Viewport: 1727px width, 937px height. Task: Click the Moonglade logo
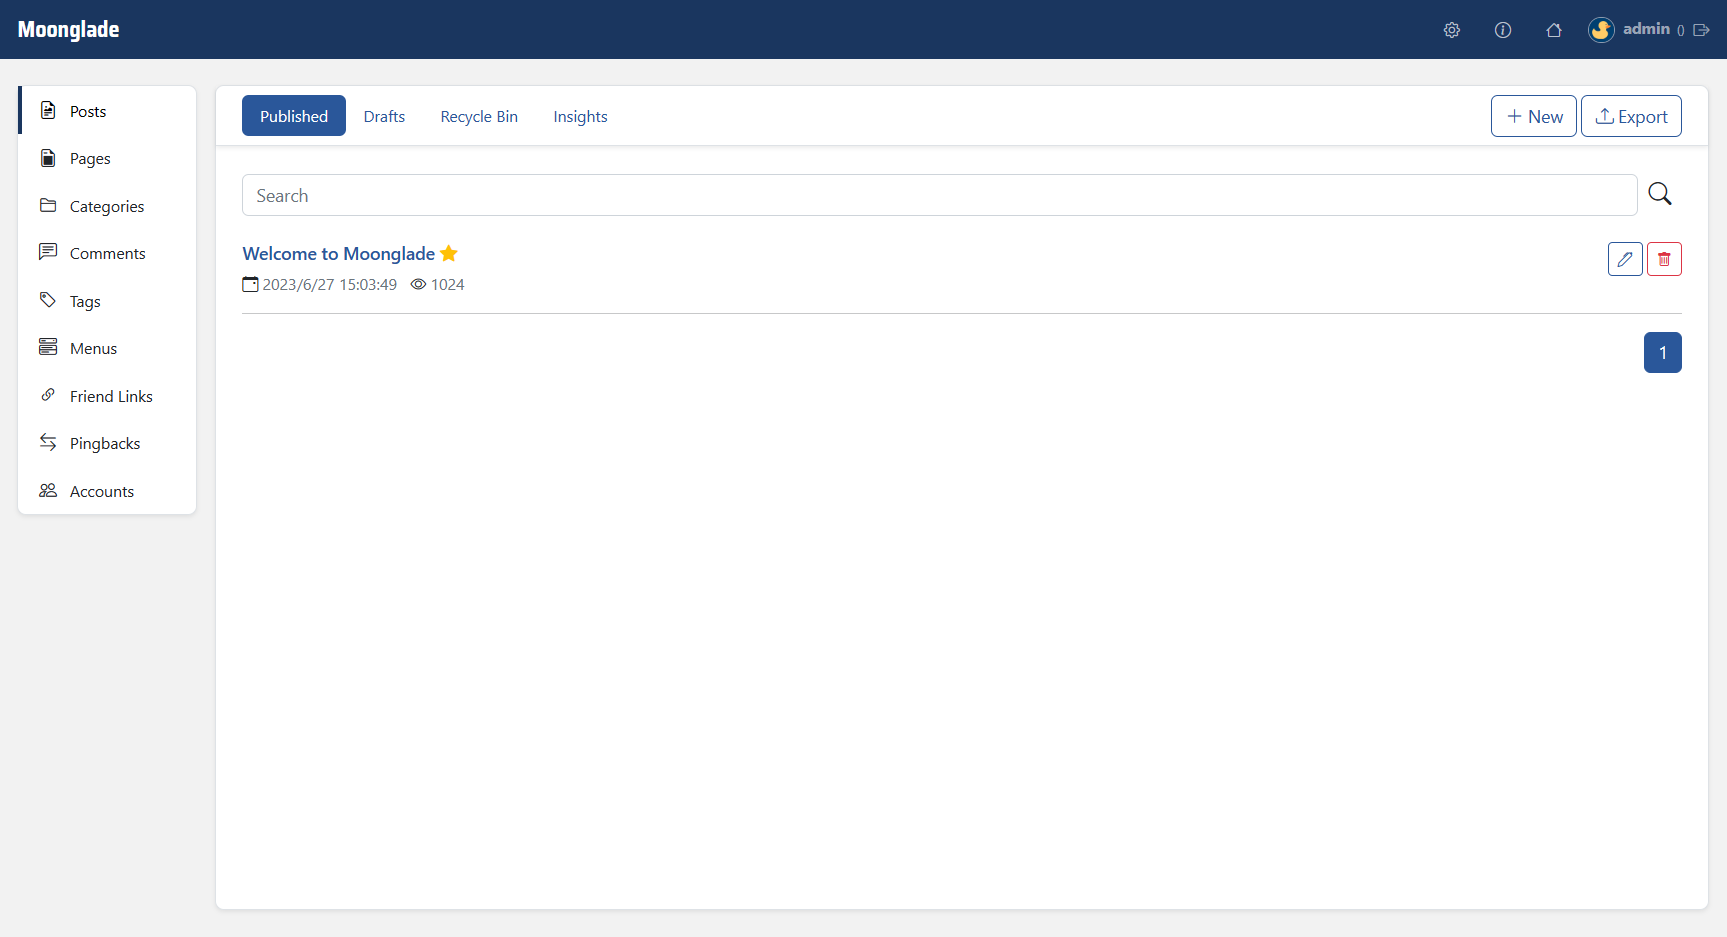pyautogui.click(x=68, y=30)
